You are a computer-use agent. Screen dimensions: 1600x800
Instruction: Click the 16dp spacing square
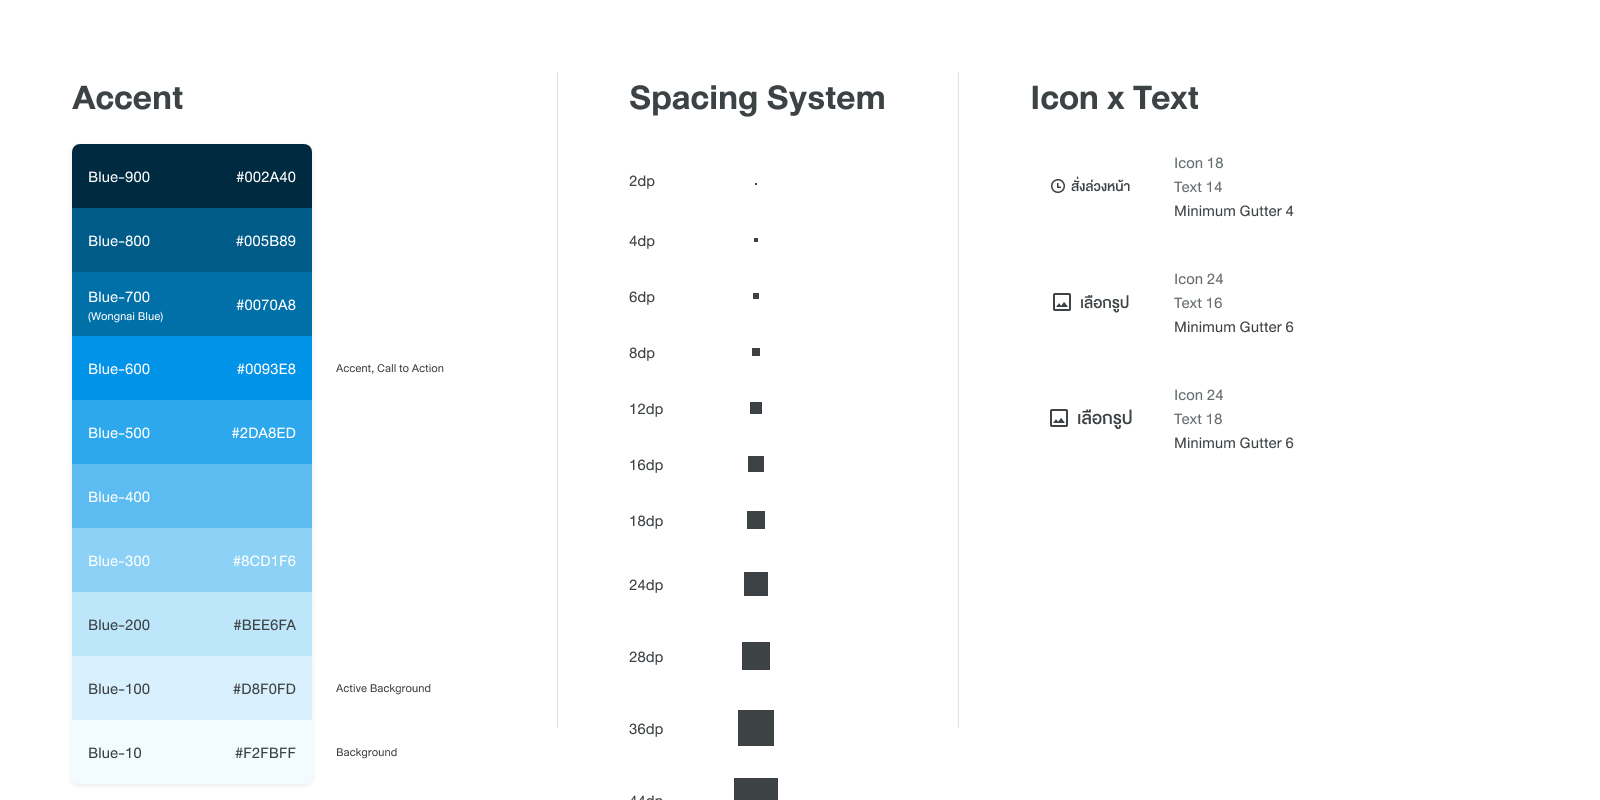point(756,464)
